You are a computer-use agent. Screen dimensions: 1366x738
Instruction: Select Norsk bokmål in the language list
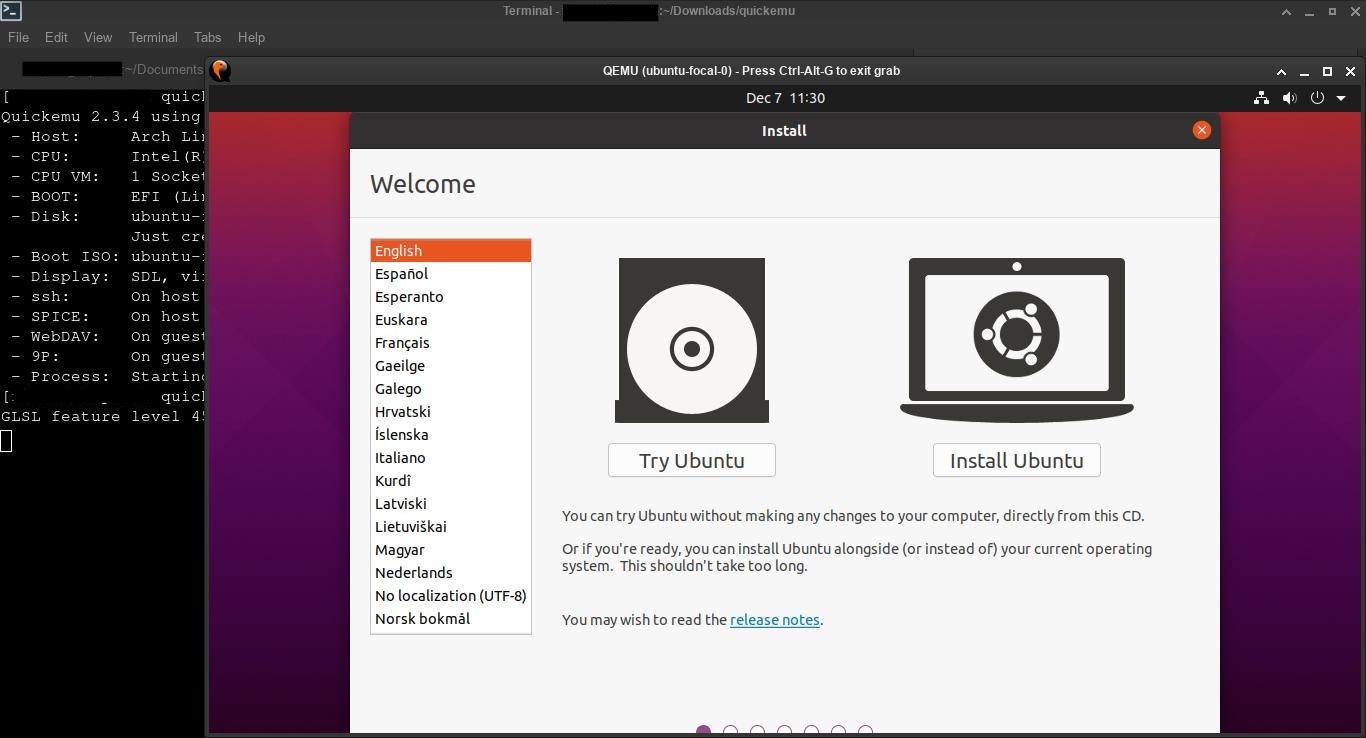450,619
